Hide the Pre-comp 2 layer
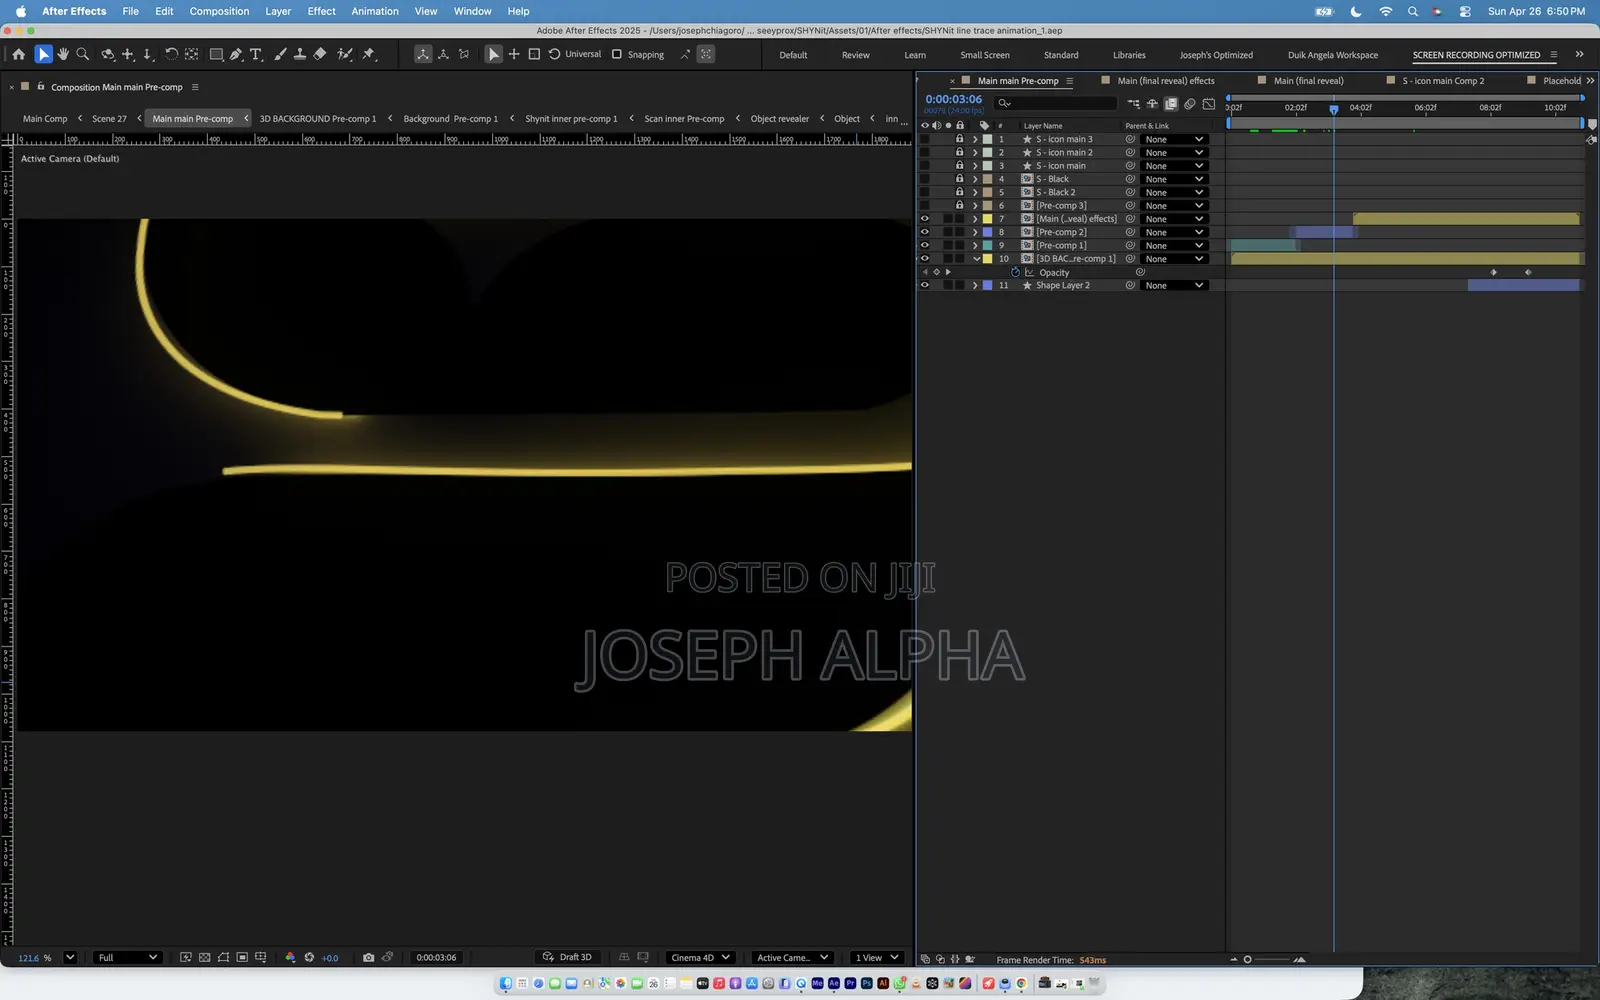This screenshot has height=1000, width=1600. (924, 232)
